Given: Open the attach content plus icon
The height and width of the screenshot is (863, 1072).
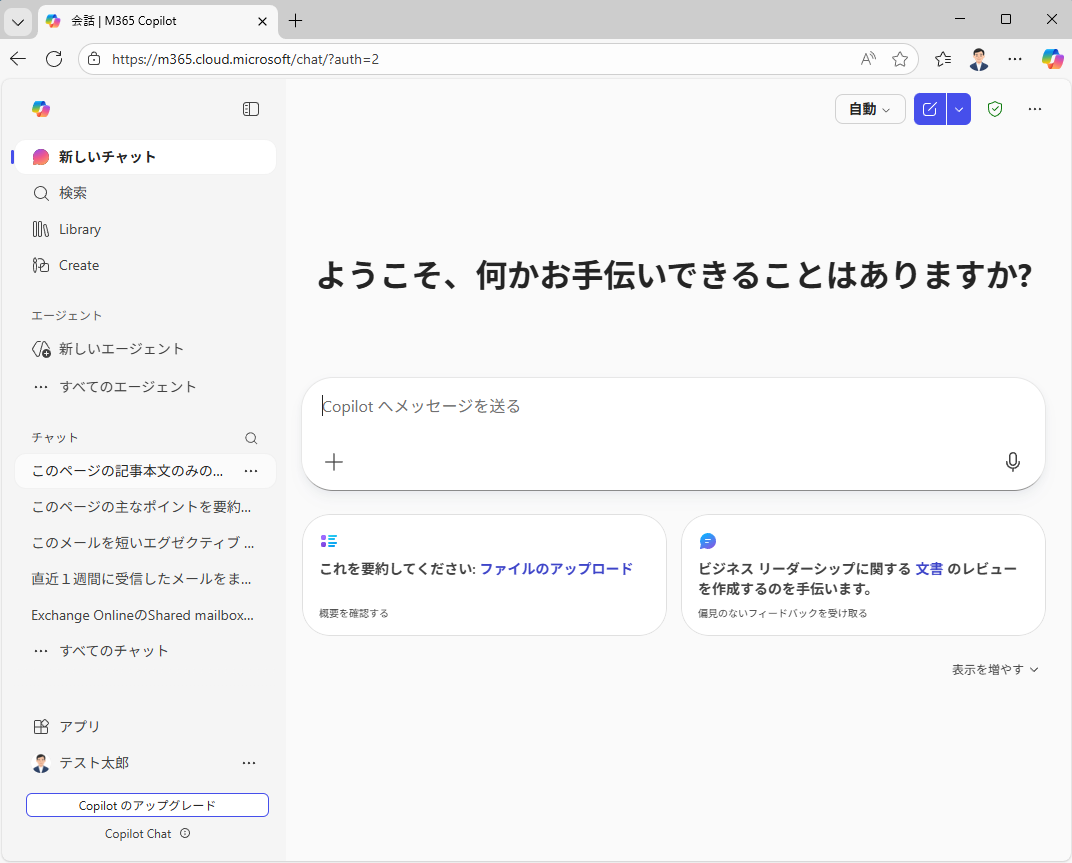Looking at the screenshot, I should click(334, 462).
